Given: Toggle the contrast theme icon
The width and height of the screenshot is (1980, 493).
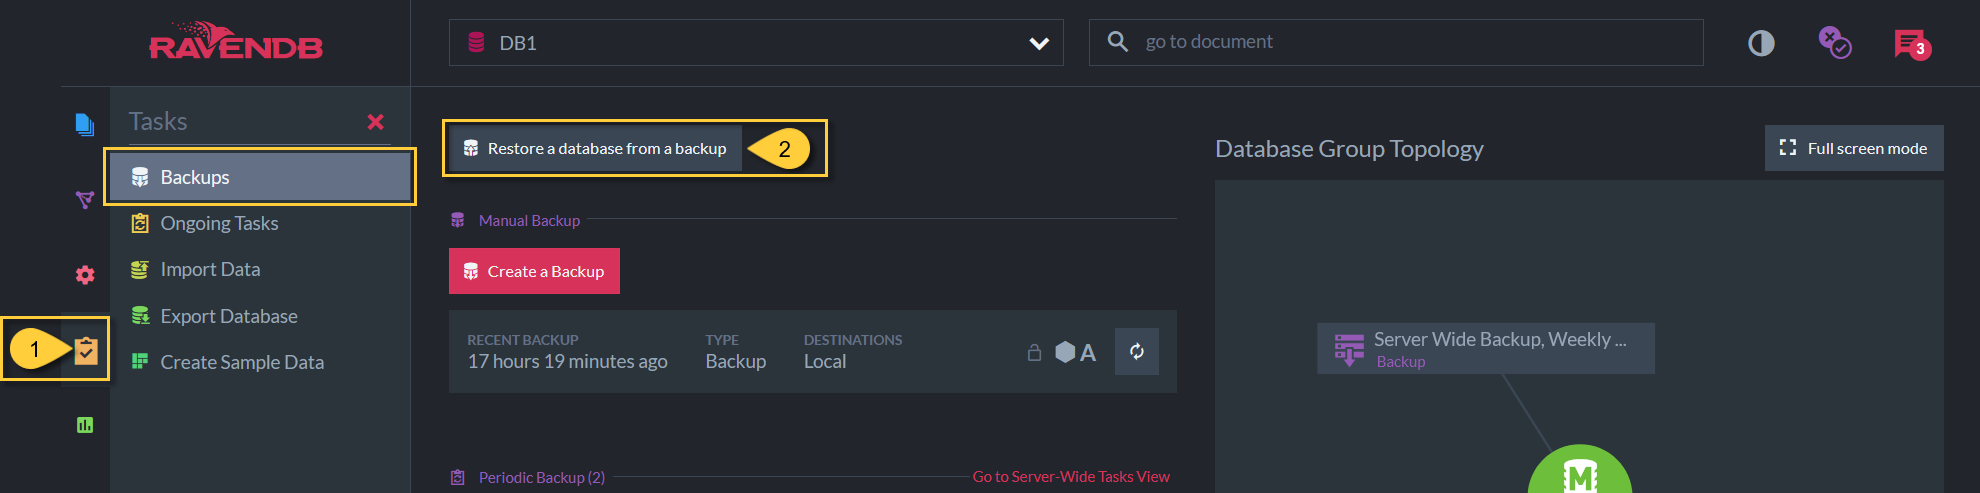Looking at the screenshot, I should pyautogui.click(x=1761, y=43).
